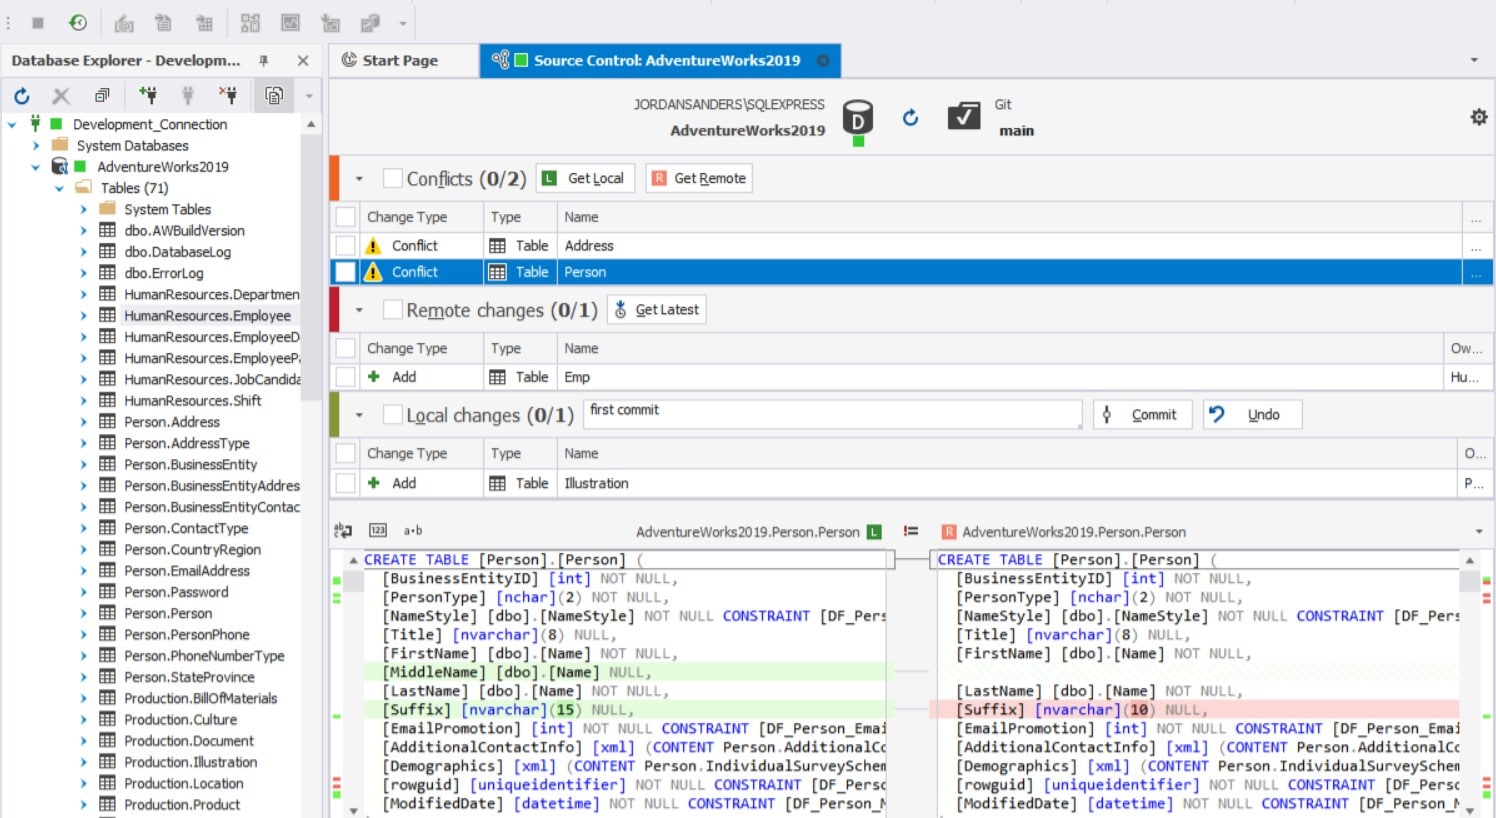This screenshot has height=818, width=1496.
Task: Collapse the Tables (71) node
Action: (x=59, y=188)
